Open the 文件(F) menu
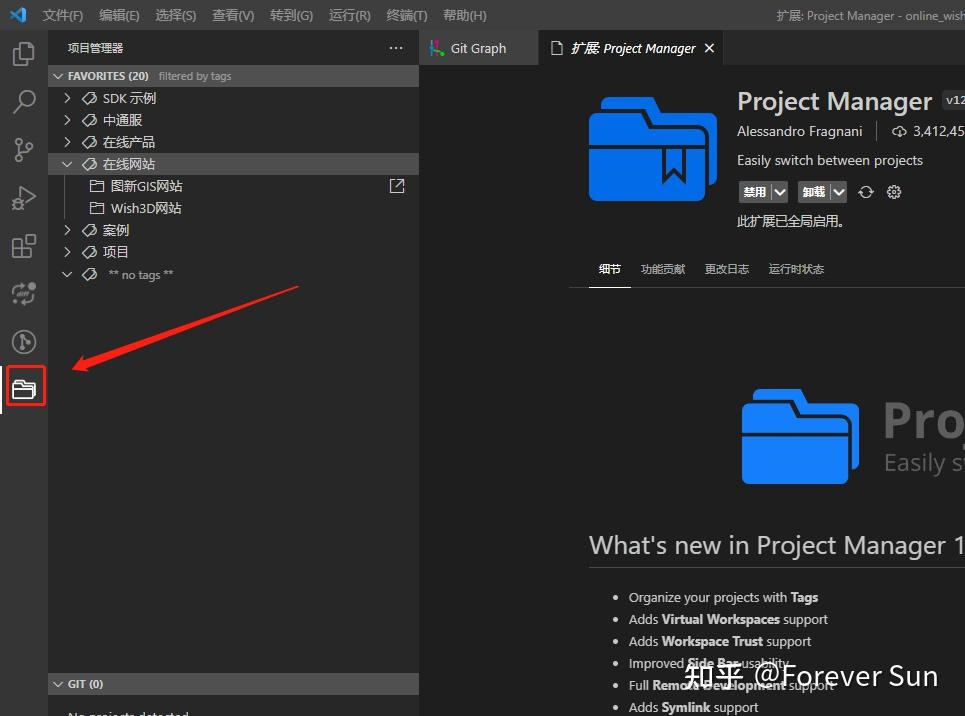This screenshot has height=716, width=965. [63, 15]
